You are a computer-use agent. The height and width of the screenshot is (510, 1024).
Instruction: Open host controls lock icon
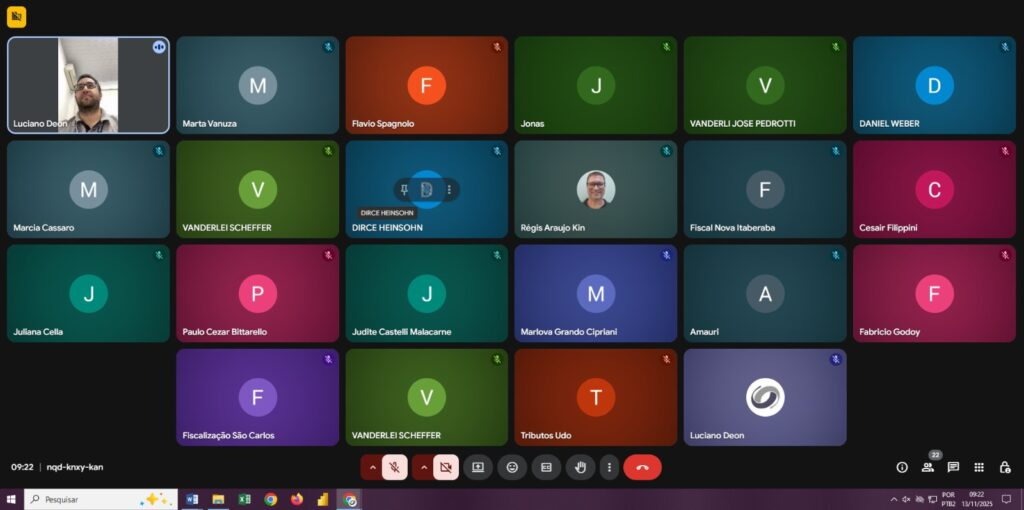coord(1005,467)
